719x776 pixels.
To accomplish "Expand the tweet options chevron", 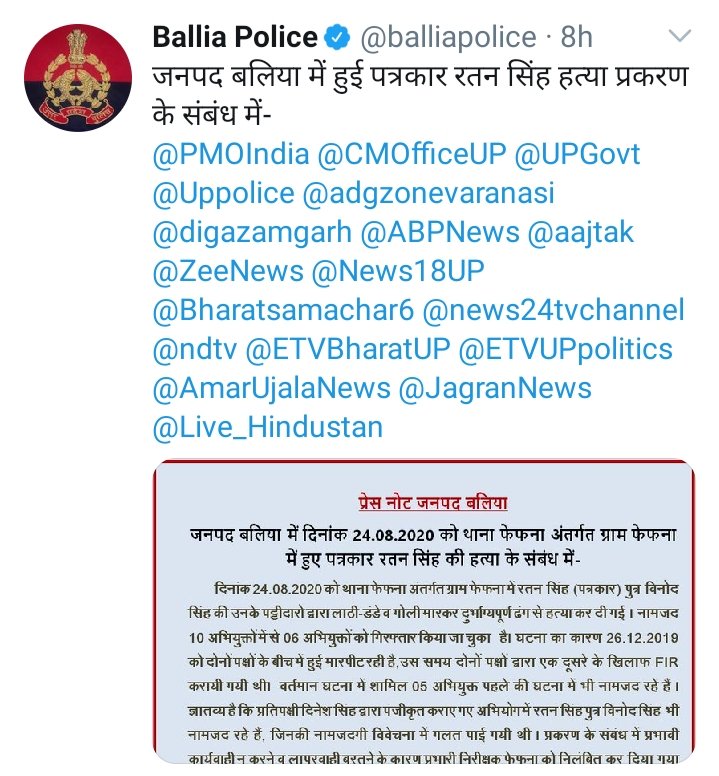I will (x=679, y=36).
